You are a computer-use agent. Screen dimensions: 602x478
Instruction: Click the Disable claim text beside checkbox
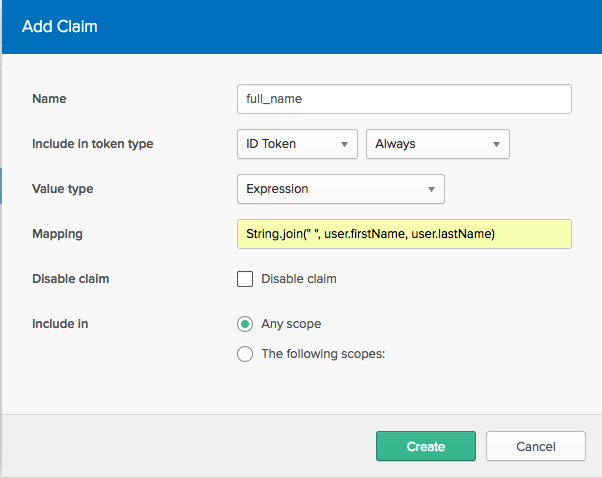299,279
